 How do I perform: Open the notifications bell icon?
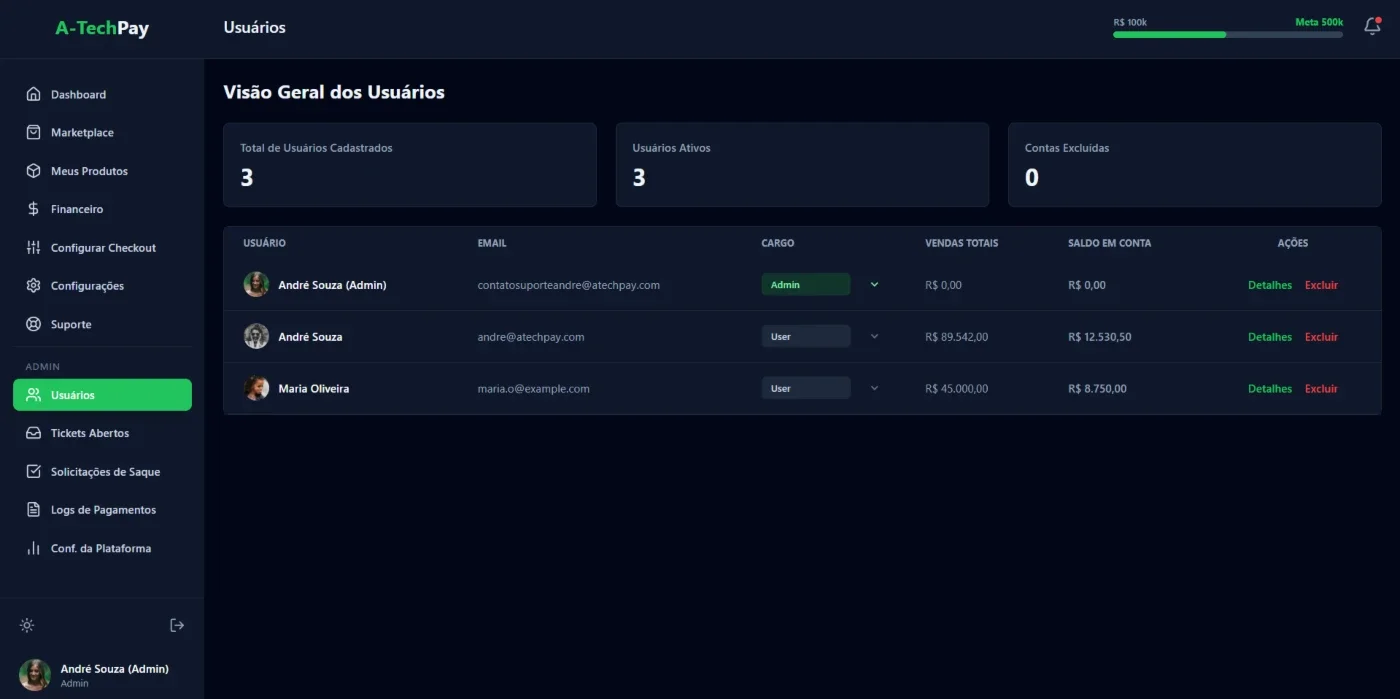point(1372,27)
